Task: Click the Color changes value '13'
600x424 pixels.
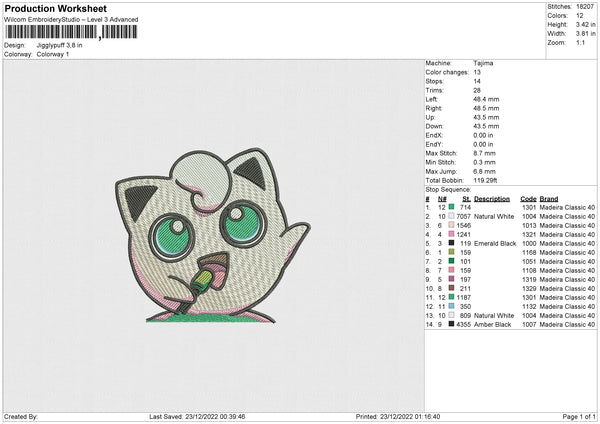Action: (x=477, y=72)
